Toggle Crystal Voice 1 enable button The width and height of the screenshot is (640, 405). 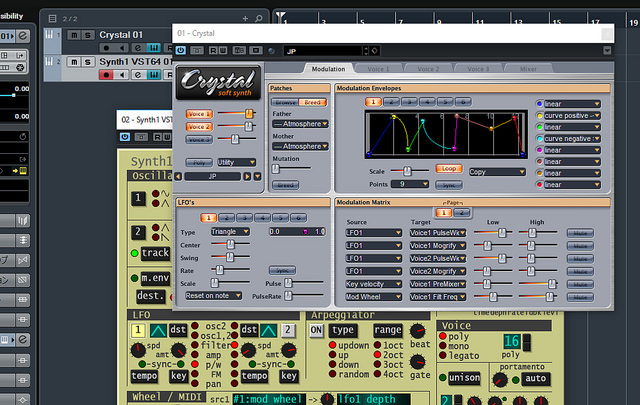[199, 114]
